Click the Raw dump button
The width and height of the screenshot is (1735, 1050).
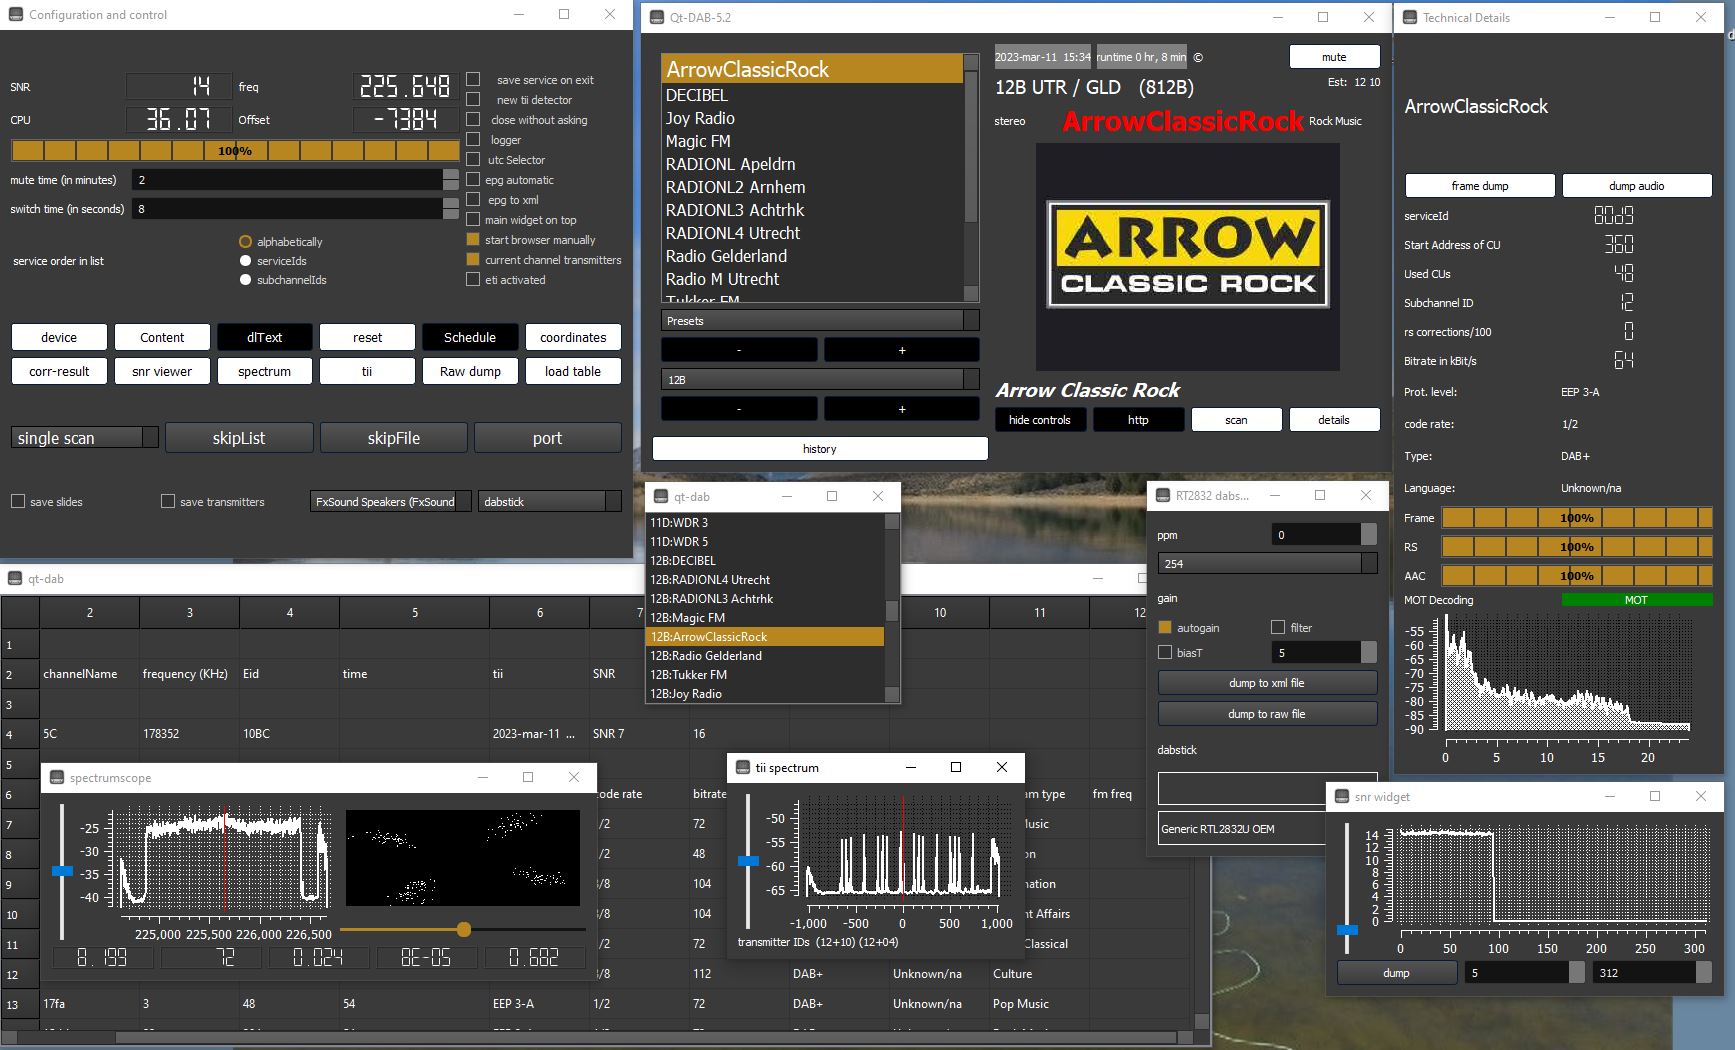click(x=470, y=371)
